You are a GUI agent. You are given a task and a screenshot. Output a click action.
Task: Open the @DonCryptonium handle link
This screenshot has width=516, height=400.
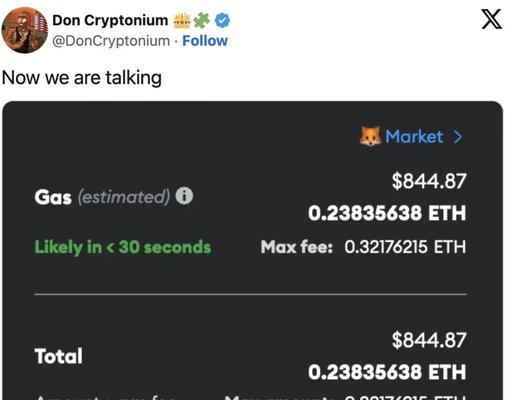pos(111,41)
